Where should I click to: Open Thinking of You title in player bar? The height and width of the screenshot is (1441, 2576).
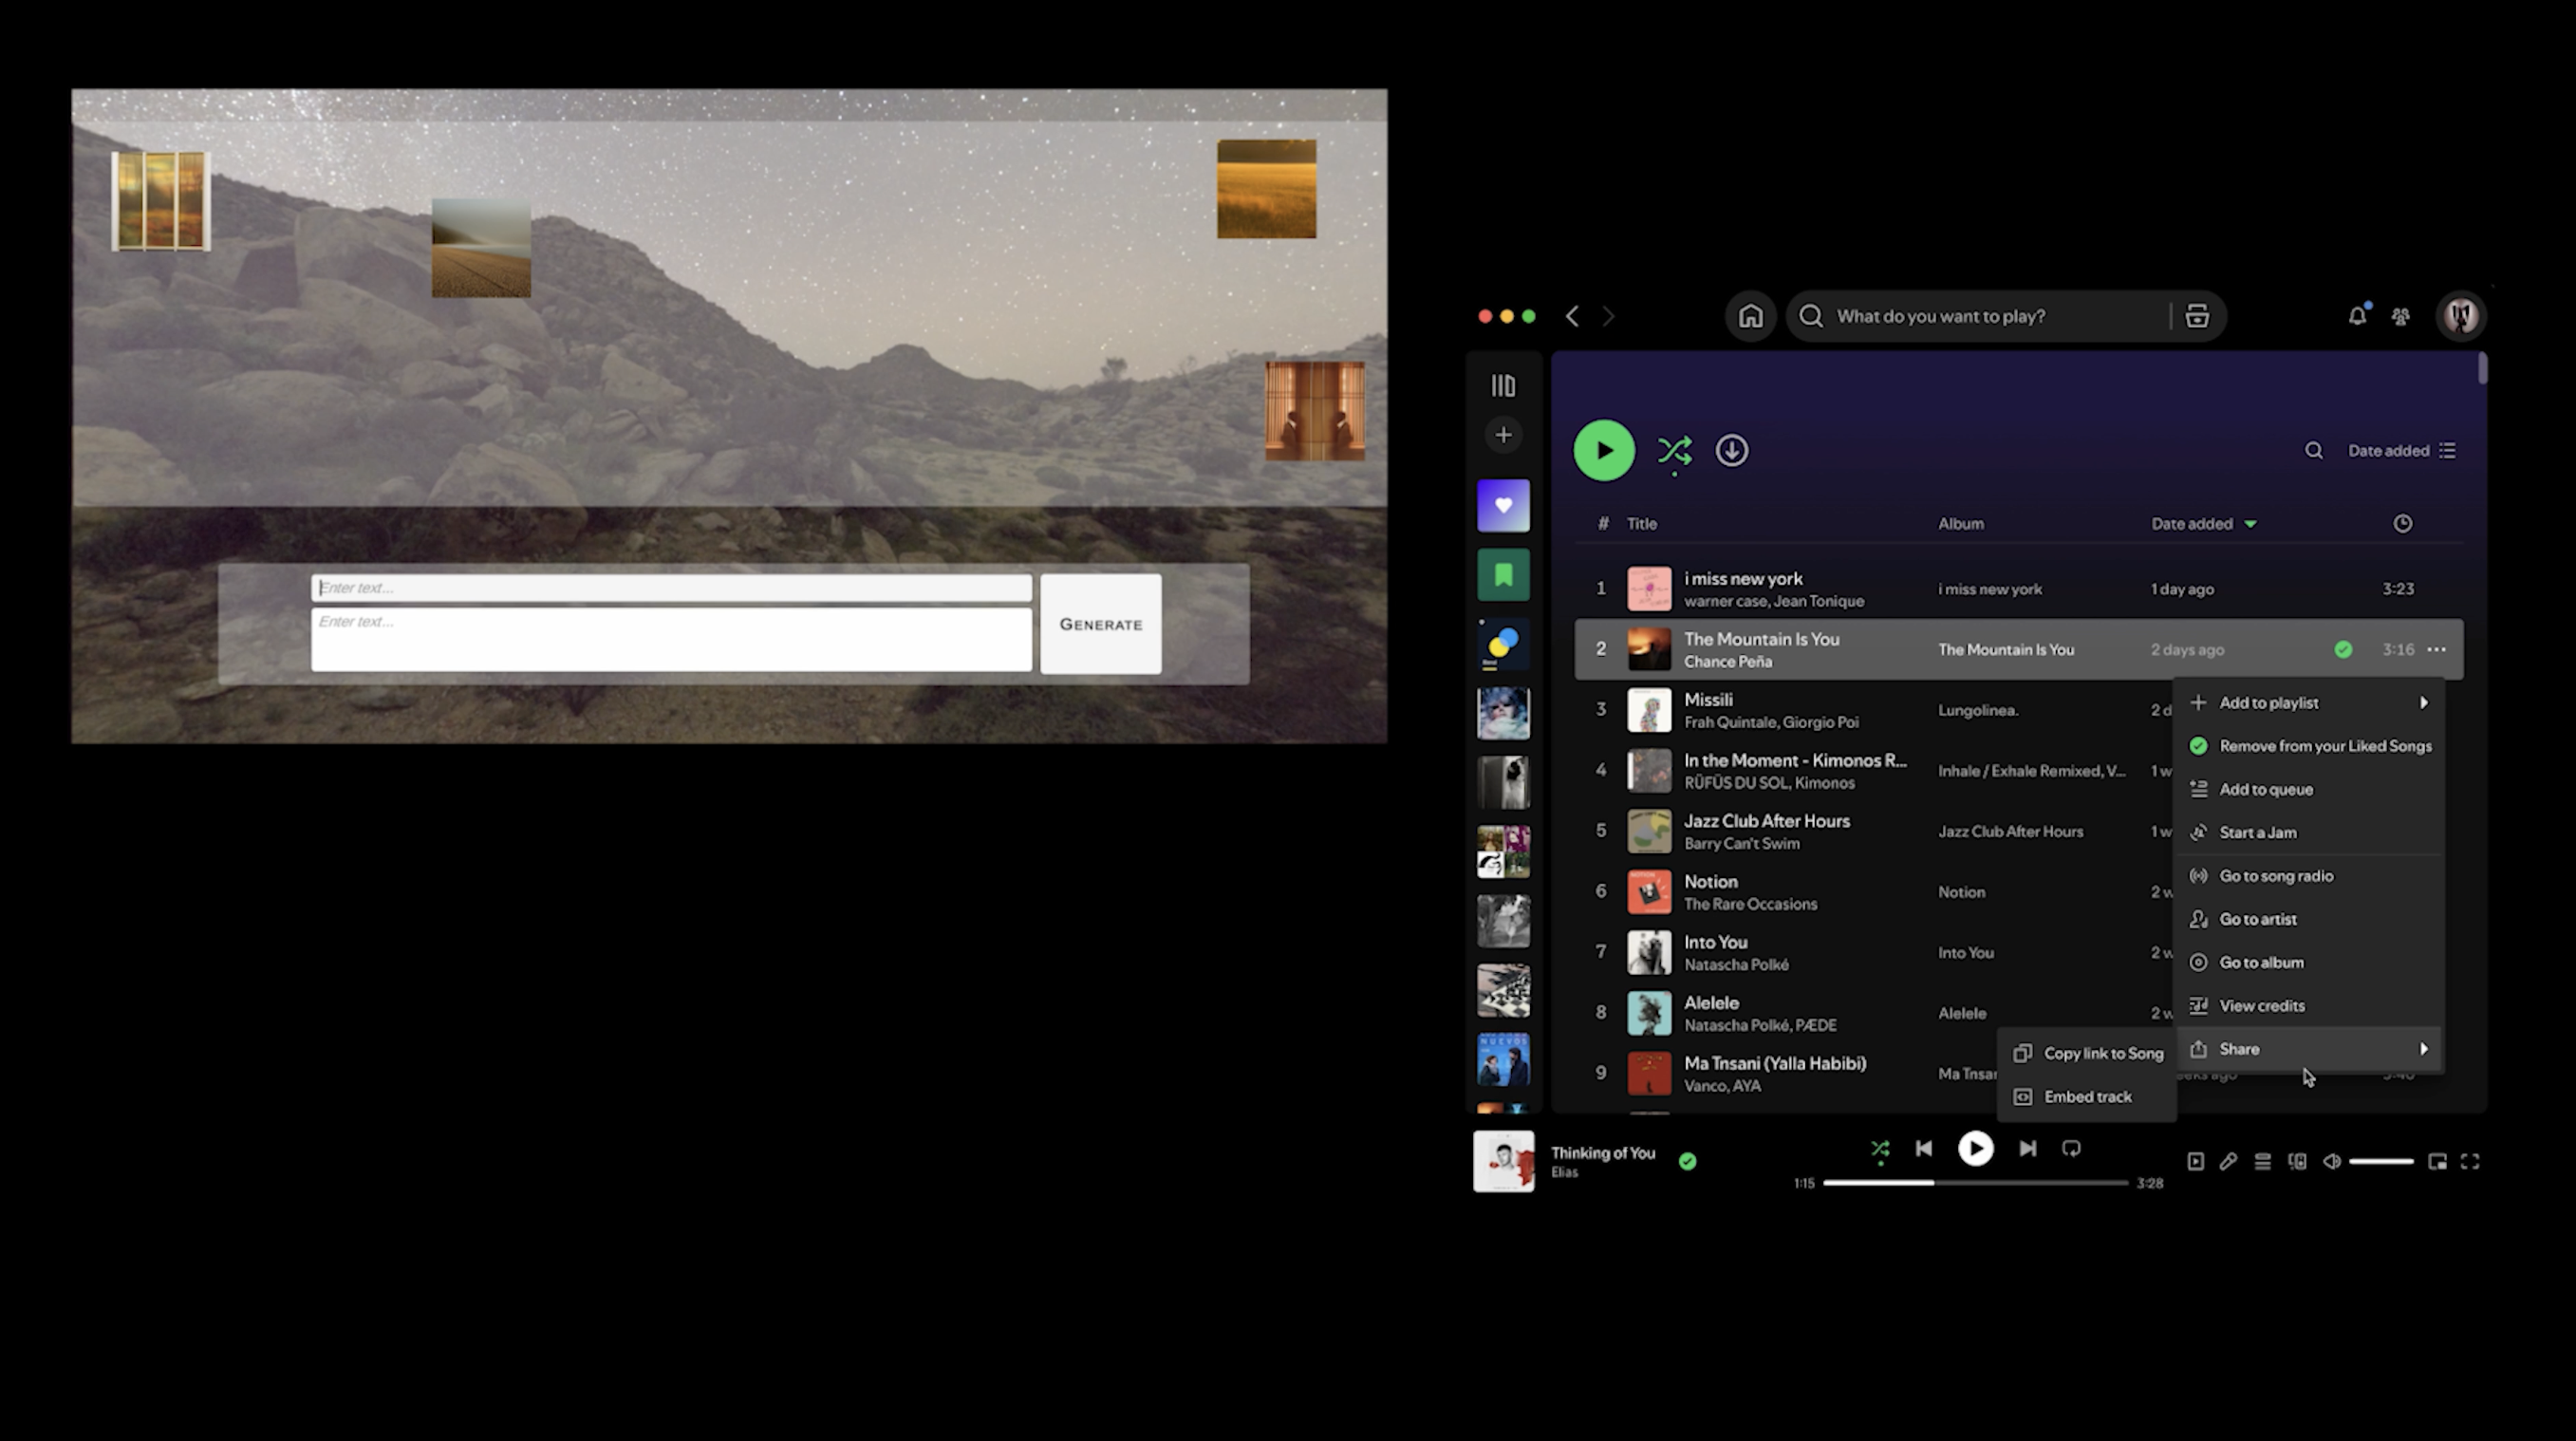point(1603,1153)
